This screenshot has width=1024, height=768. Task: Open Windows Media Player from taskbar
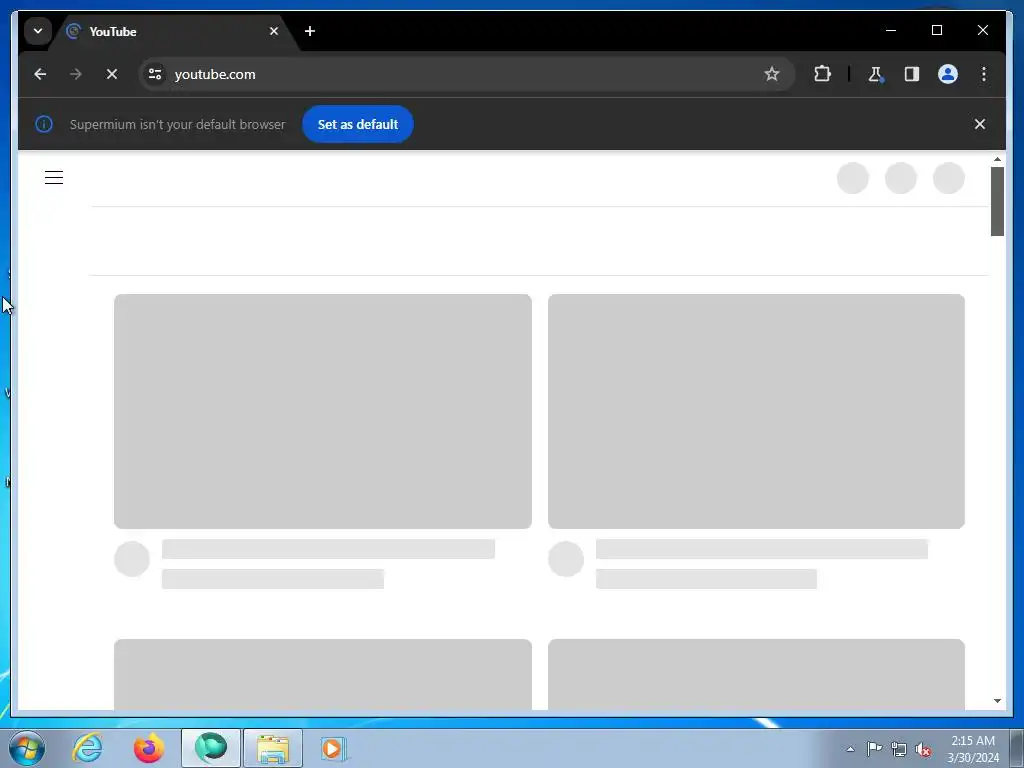(x=333, y=748)
